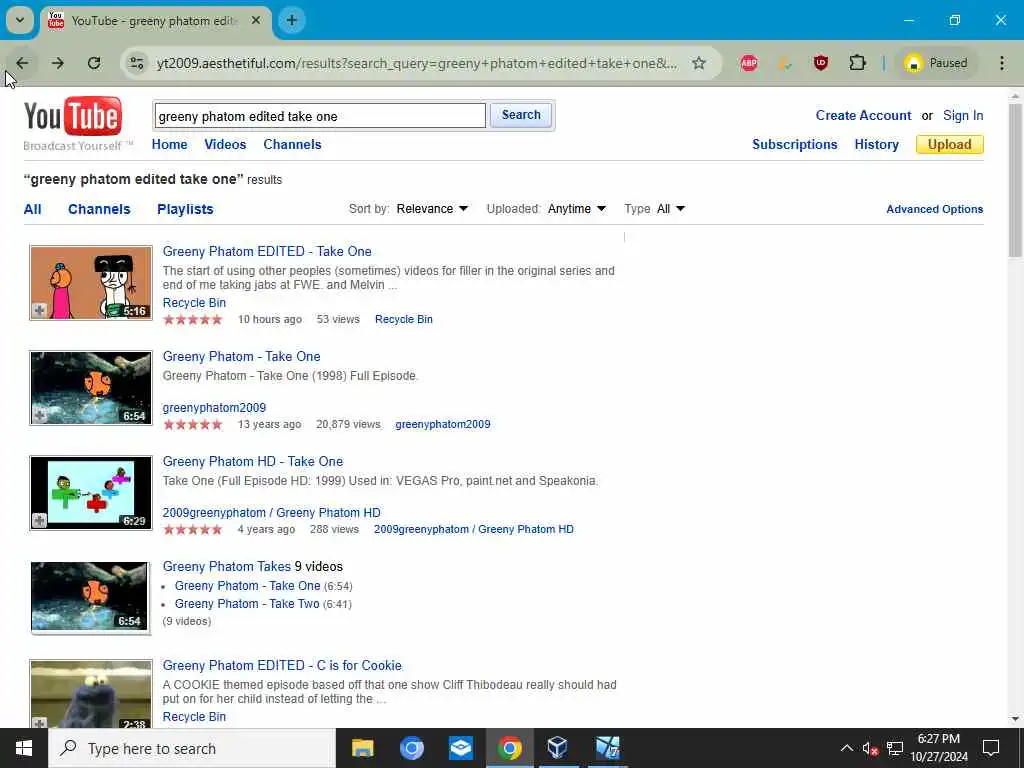Open the 6:29 video thumbnail
This screenshot has width=1024, height=768.
pos(91,493)
